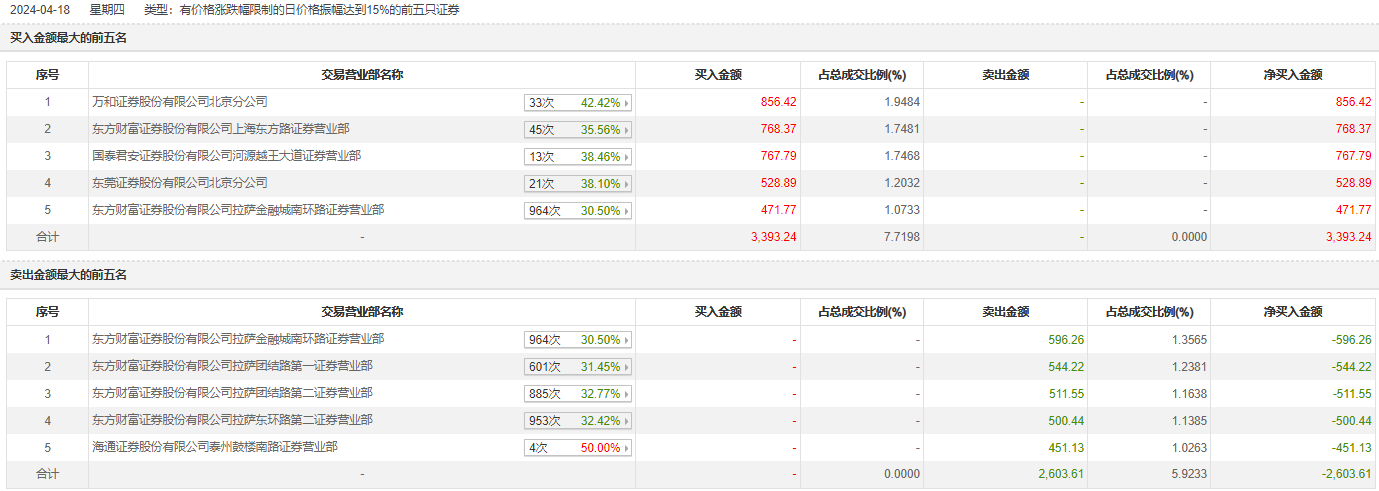Open 东莞证券股份有限公司北京分公司 page
Image resolution: width=1379 pixels, height=491 pixels.
(180, 183)
